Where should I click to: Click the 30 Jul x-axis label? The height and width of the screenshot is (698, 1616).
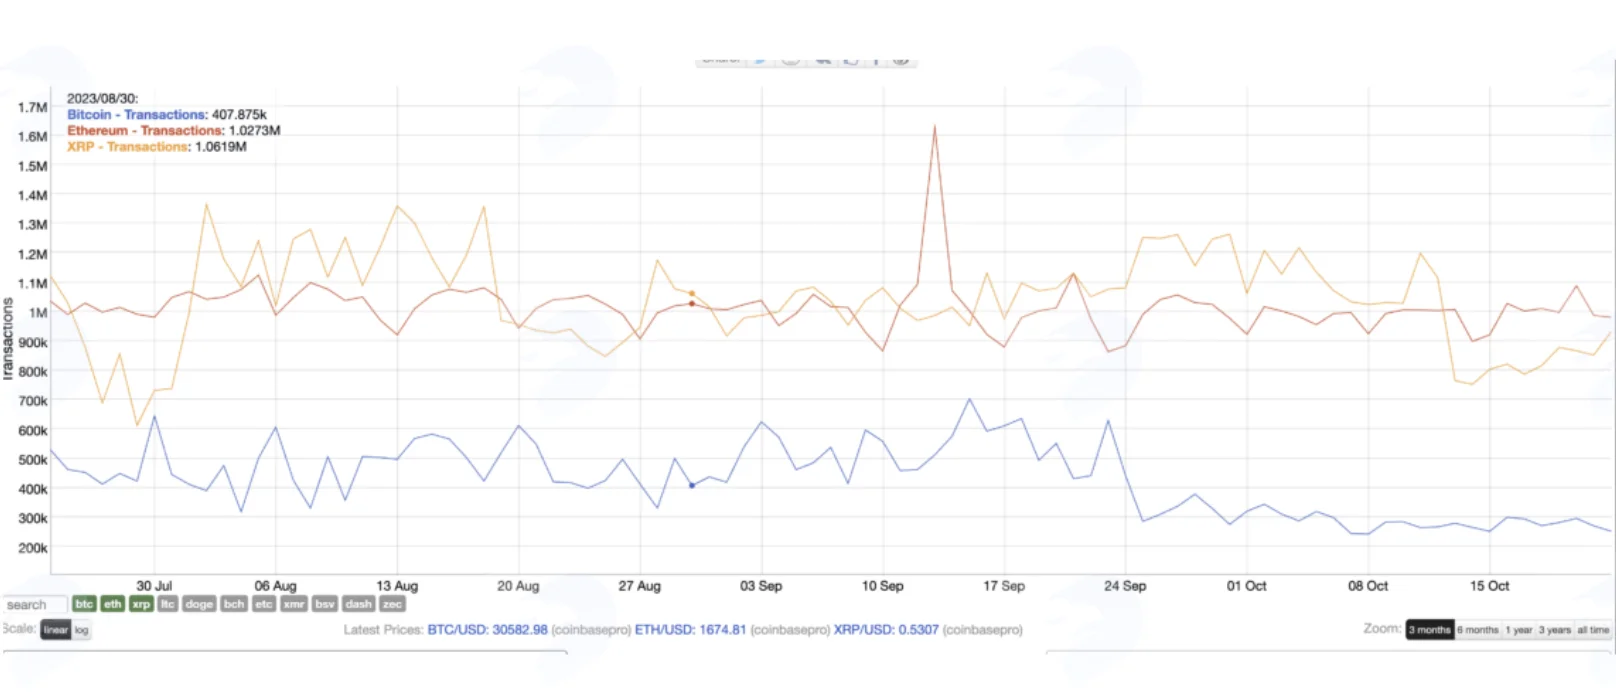pyautogui.click(x=154, y=586)
